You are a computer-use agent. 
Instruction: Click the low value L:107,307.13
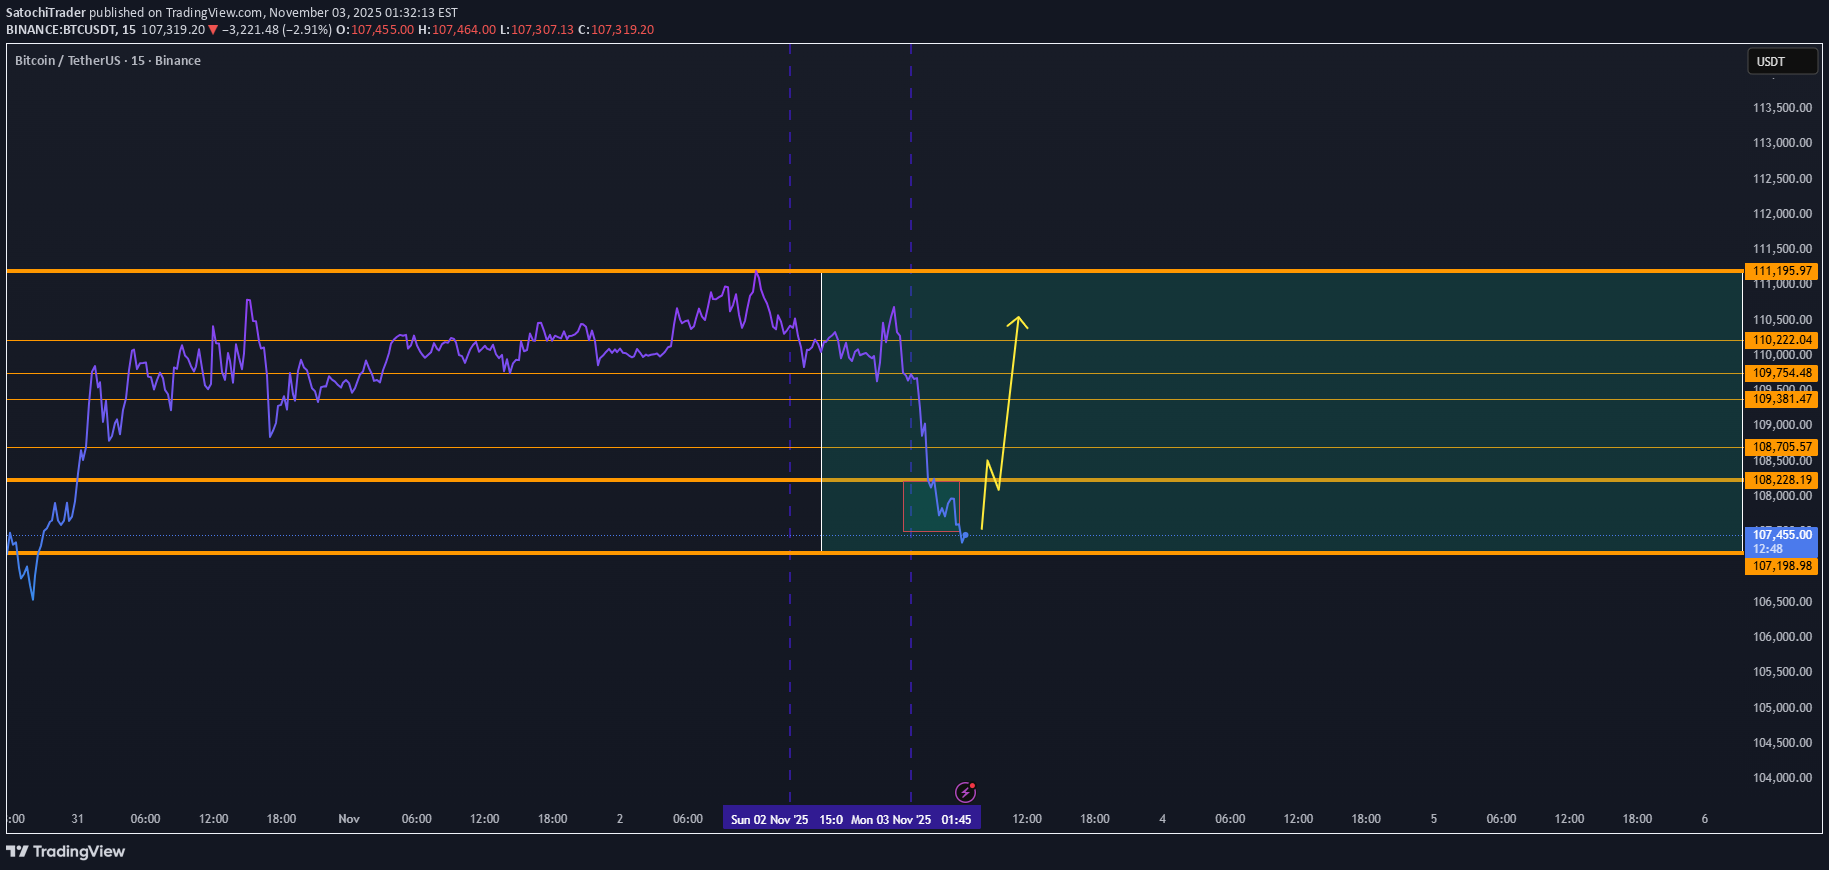point(537,30)
